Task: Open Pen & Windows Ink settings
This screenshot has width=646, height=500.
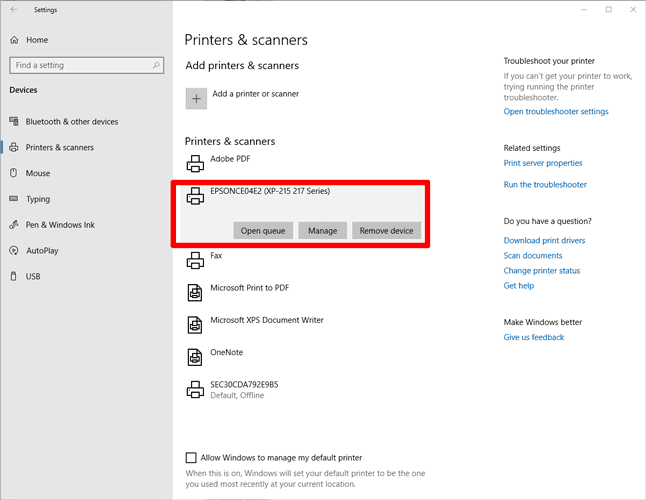Action: coord(60,225)
